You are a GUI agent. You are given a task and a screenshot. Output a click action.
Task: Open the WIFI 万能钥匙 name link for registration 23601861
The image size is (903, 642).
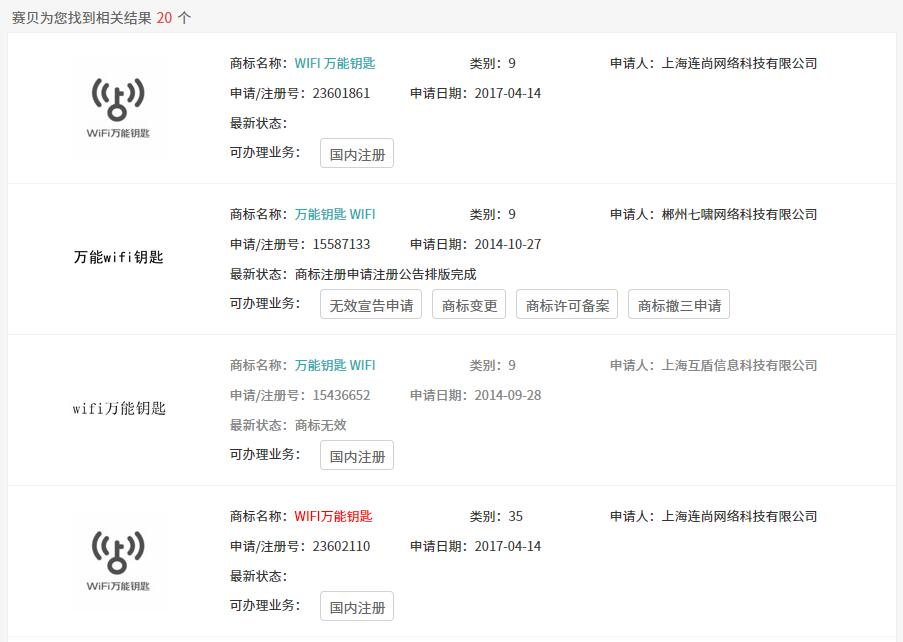click(335, 63)
